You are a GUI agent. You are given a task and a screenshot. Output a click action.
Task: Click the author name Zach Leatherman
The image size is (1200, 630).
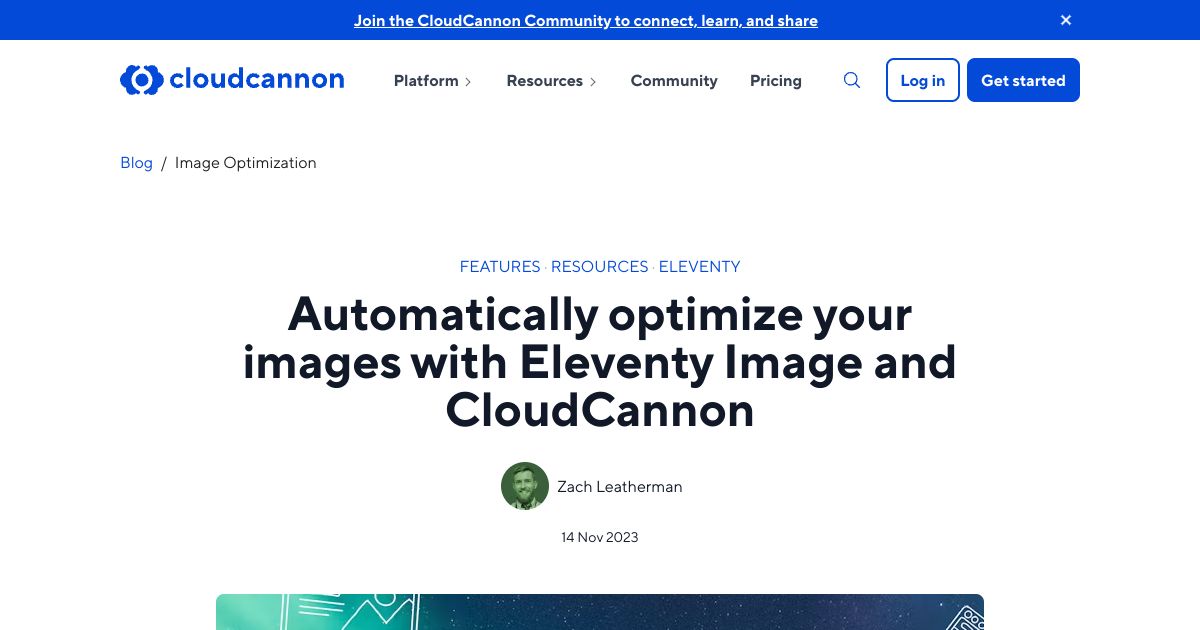pyautogui.click(x=620, y=487)
